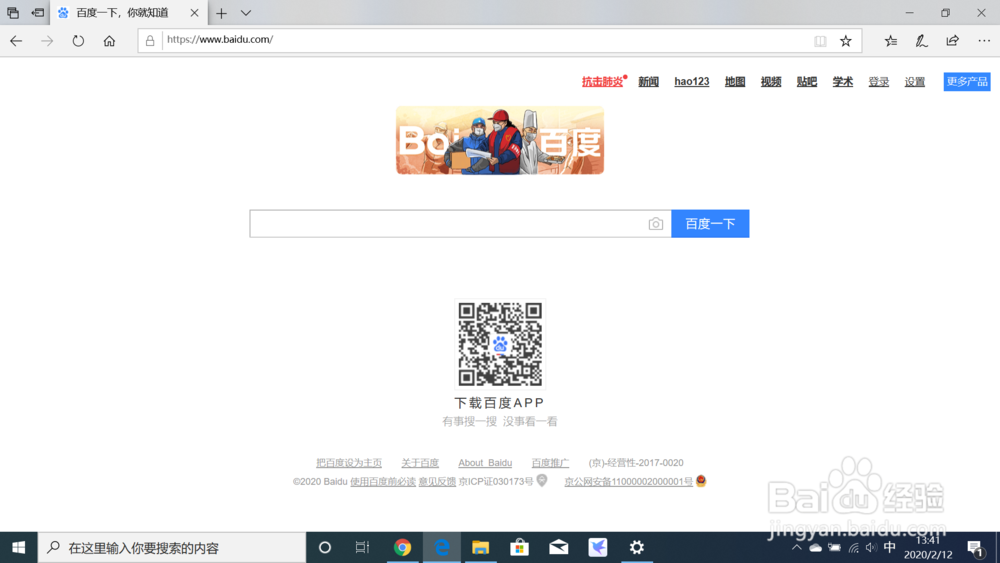Image resolution: width=1000 pixels, height=563 pixels.
Task: Click the share page icon
Action: 952,41
